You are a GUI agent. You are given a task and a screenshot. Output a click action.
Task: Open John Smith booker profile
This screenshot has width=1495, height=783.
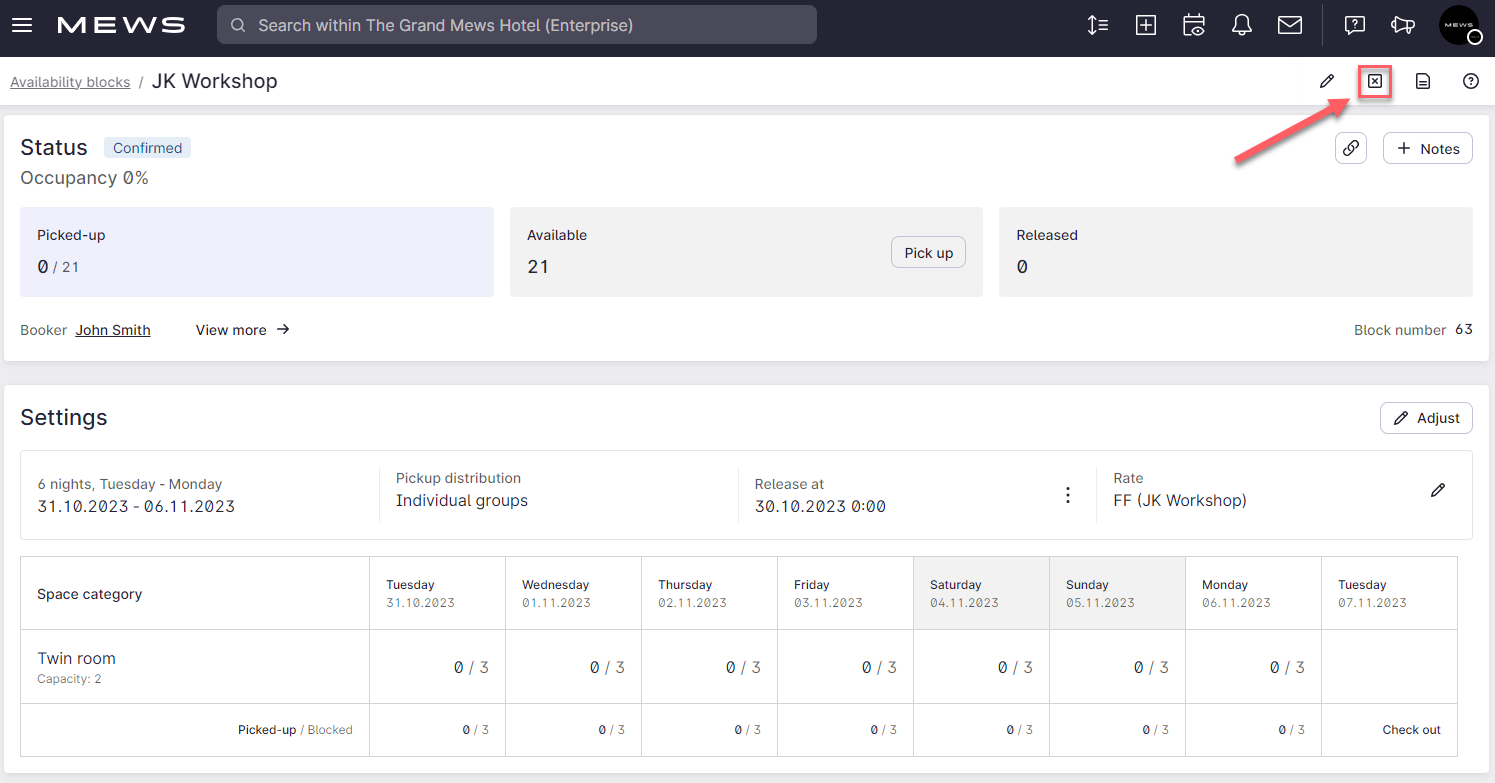113,330
